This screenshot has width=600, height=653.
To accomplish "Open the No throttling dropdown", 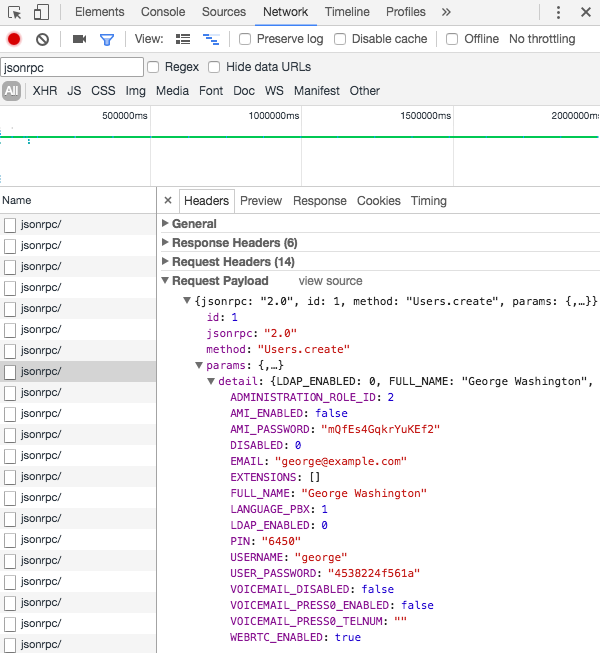I will 542,39.
